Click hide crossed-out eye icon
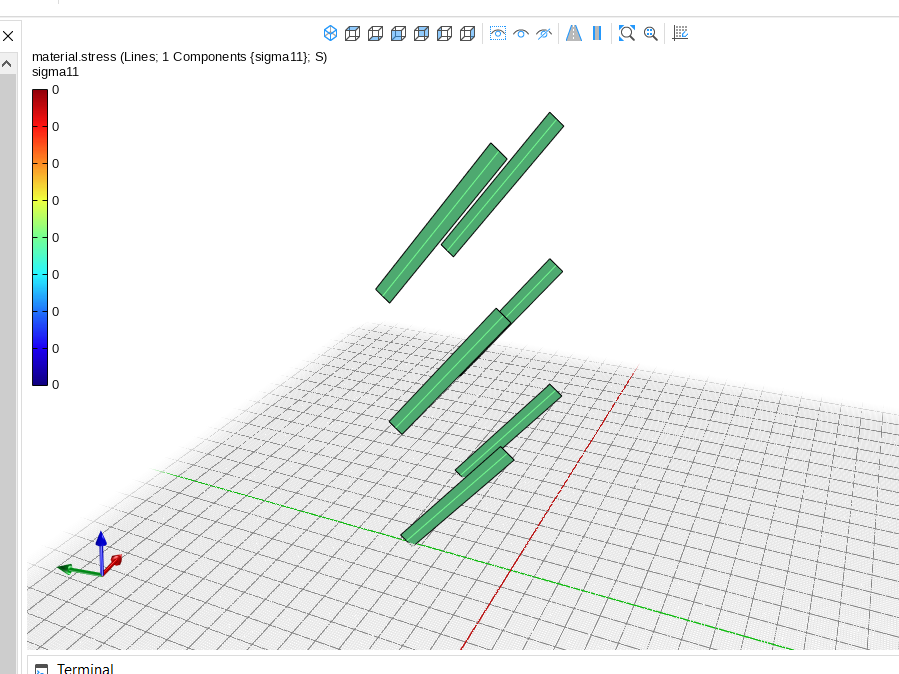 click(x=544, y=34)
